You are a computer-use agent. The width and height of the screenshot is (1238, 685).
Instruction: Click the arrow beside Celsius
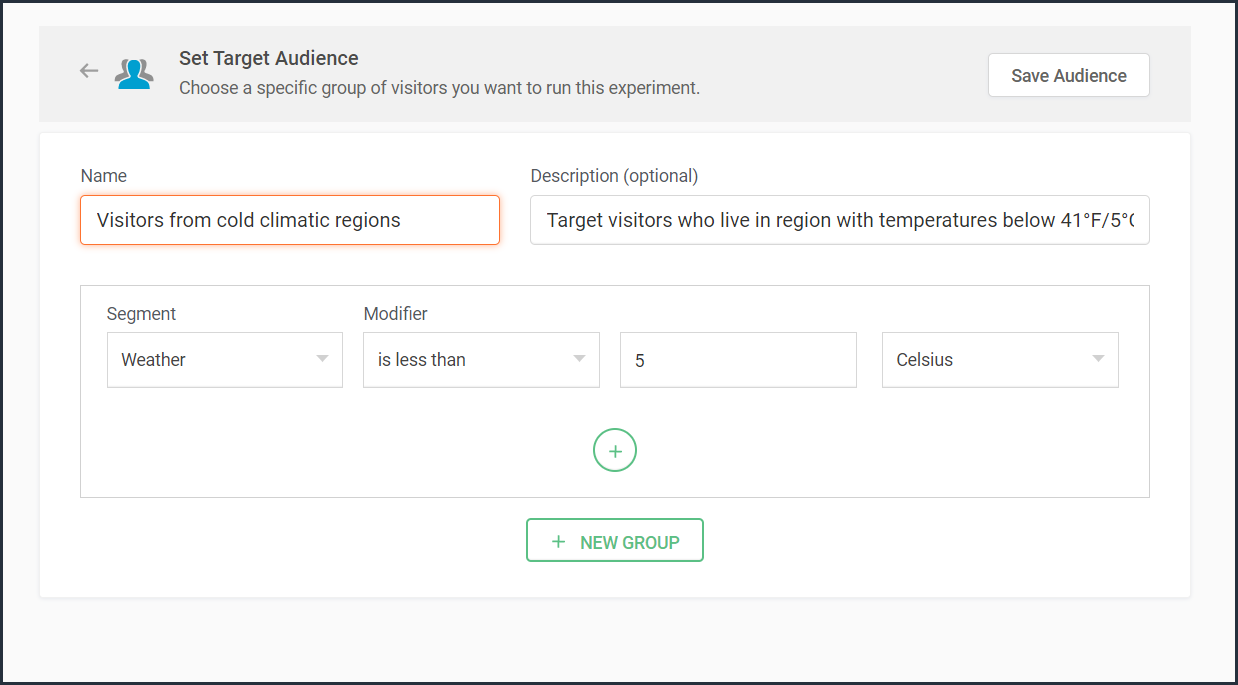coord(1098,359)
